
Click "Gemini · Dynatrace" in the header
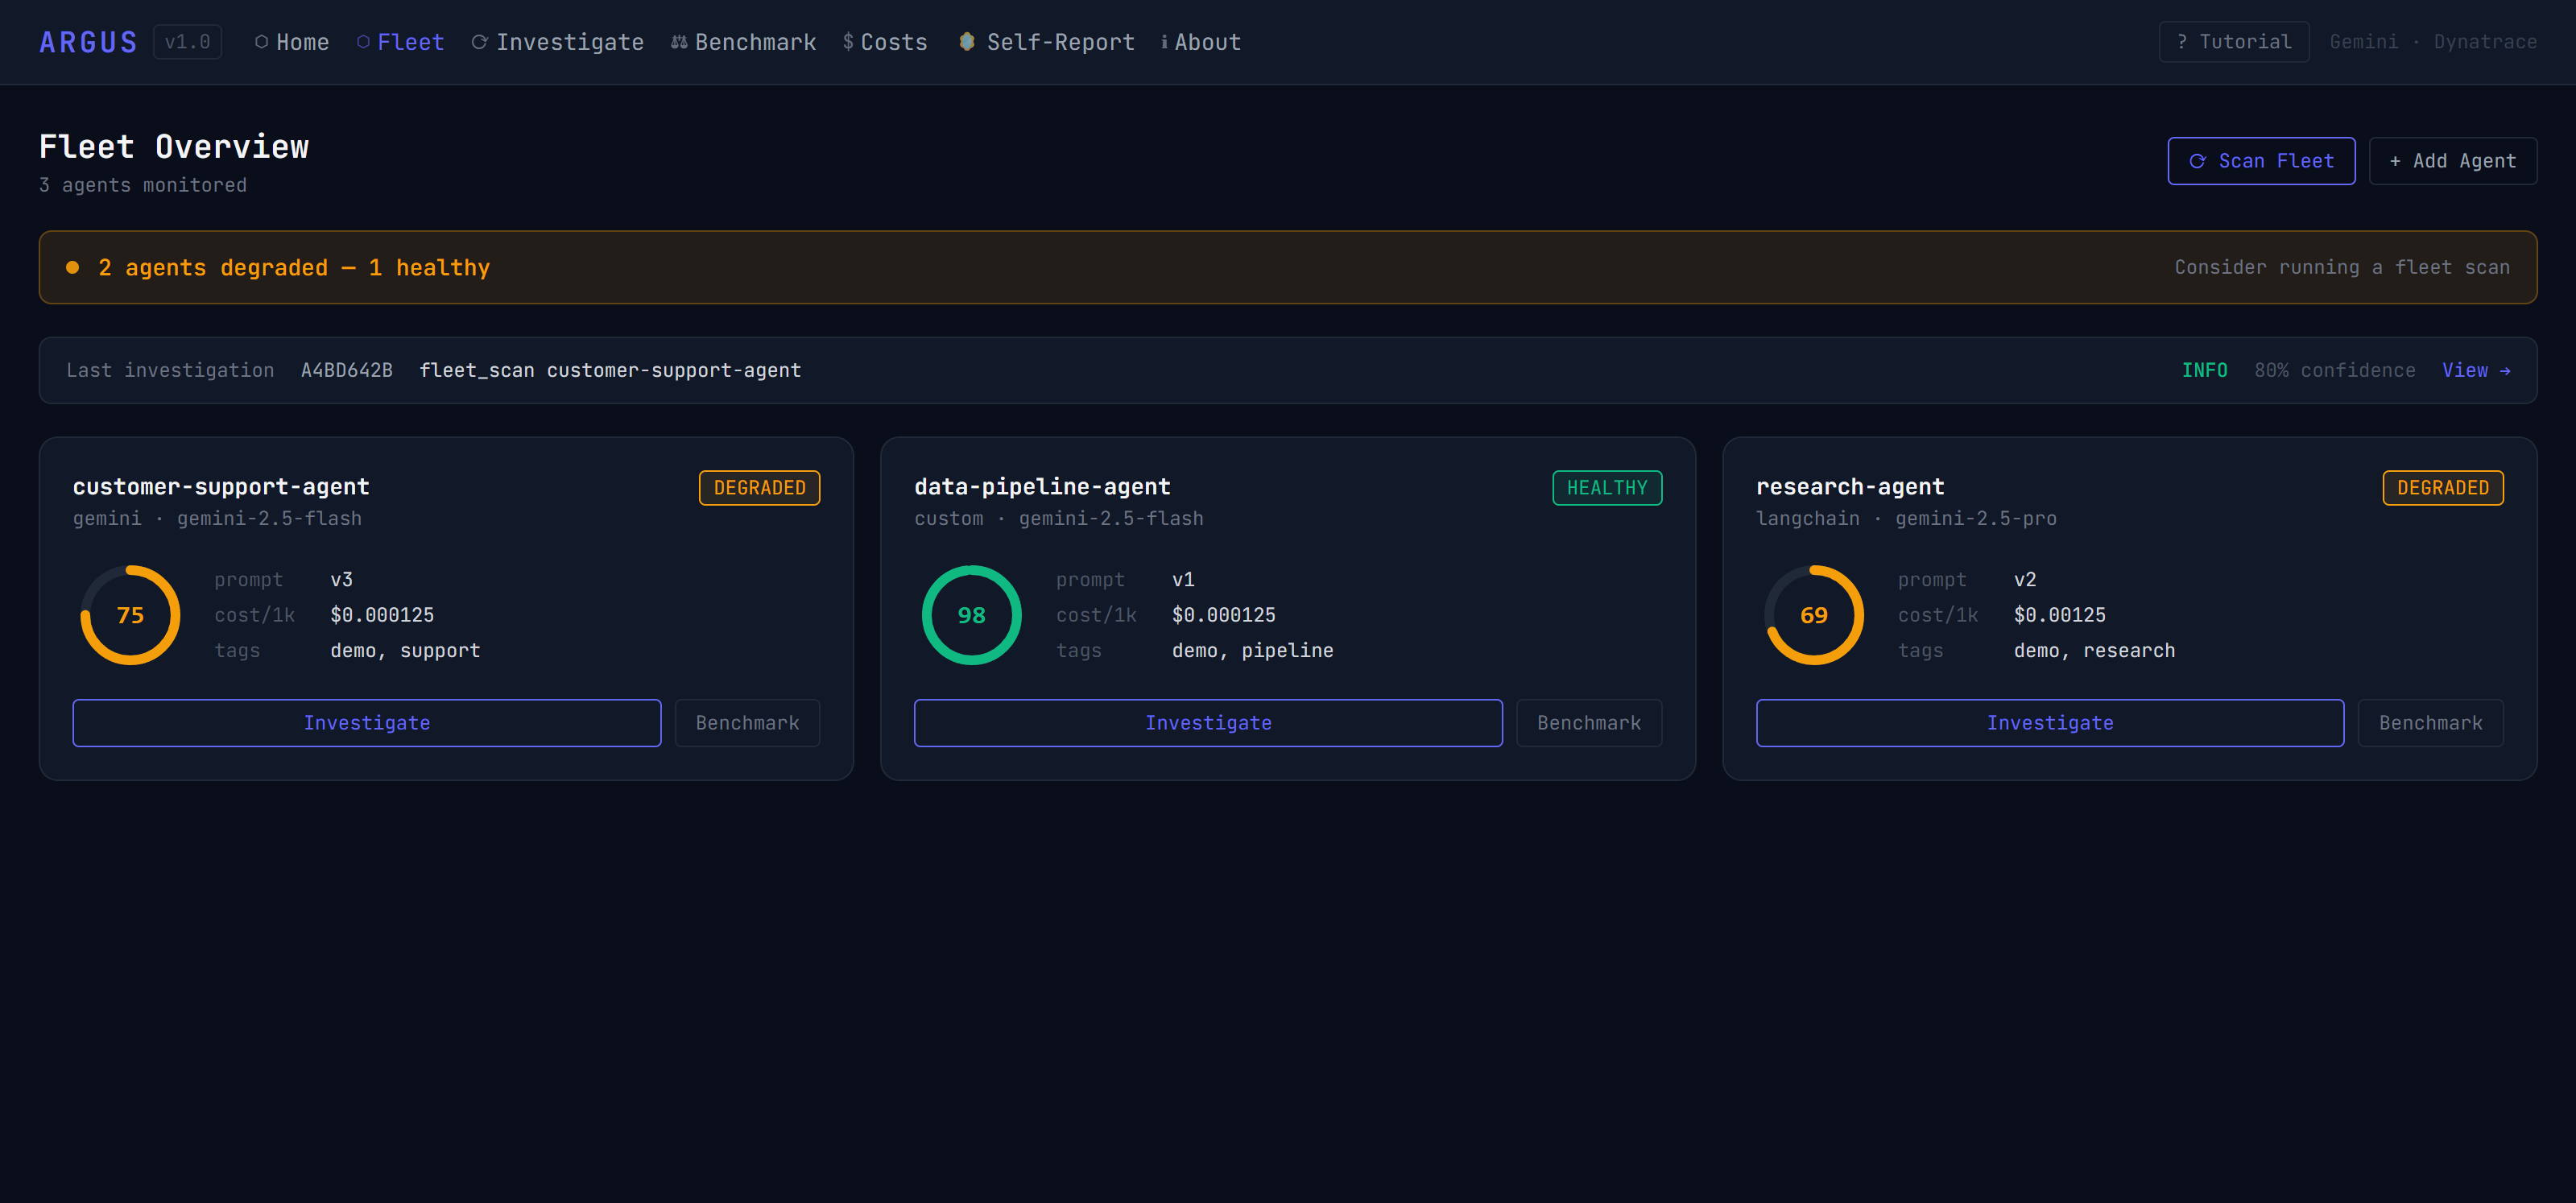tap(2433, 42)
